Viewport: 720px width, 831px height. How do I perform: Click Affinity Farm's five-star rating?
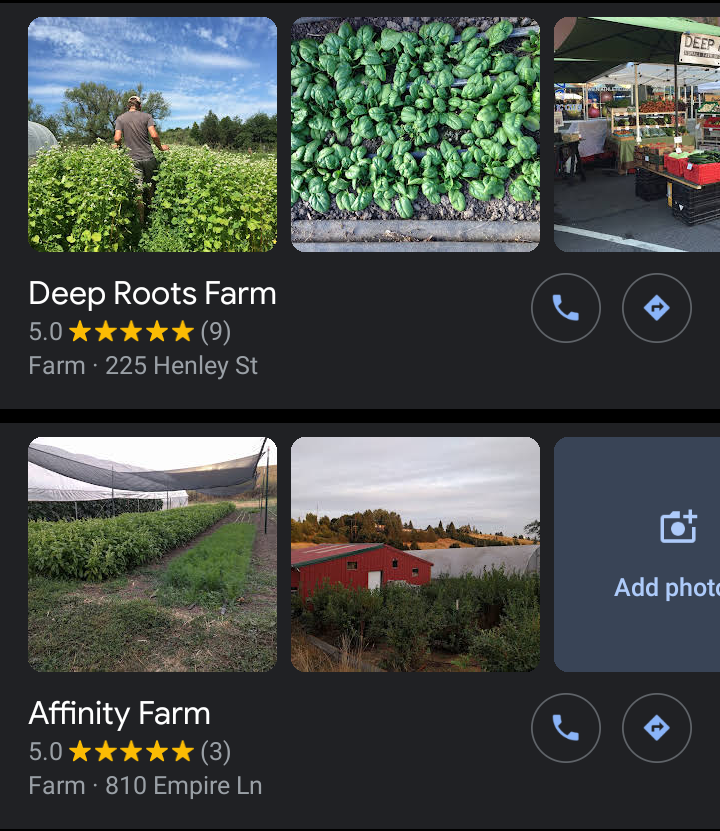coord(131,751)
